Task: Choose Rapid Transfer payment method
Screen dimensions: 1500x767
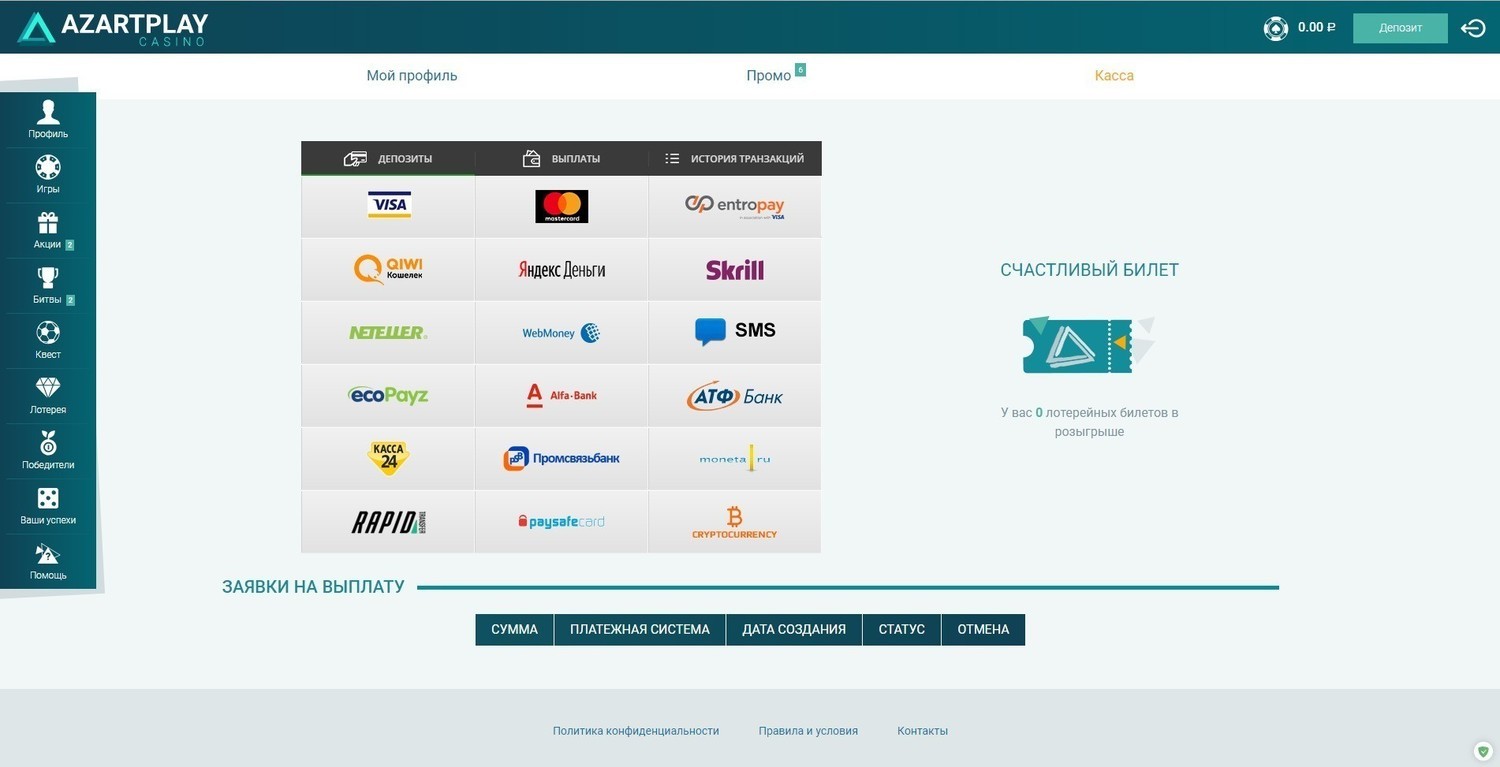Action: click(388, 521)
